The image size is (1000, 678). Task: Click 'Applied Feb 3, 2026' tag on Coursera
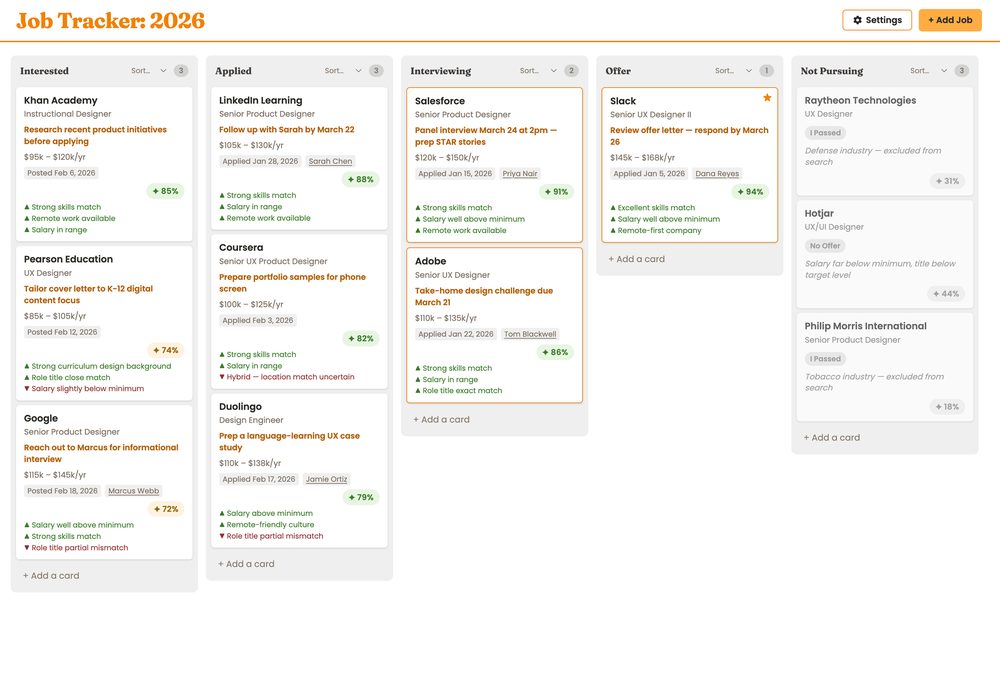point(258,320)
